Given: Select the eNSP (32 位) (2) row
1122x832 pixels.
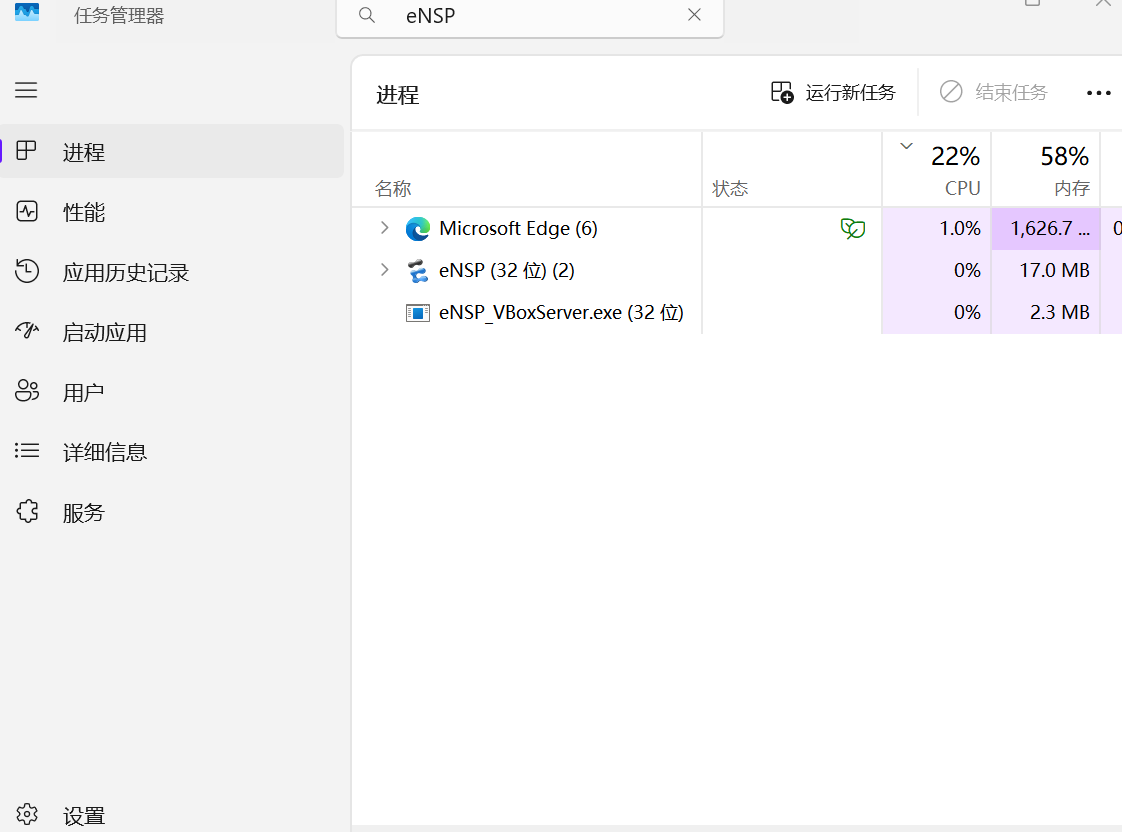Looking at the screenshot, I should click(737, 270).
